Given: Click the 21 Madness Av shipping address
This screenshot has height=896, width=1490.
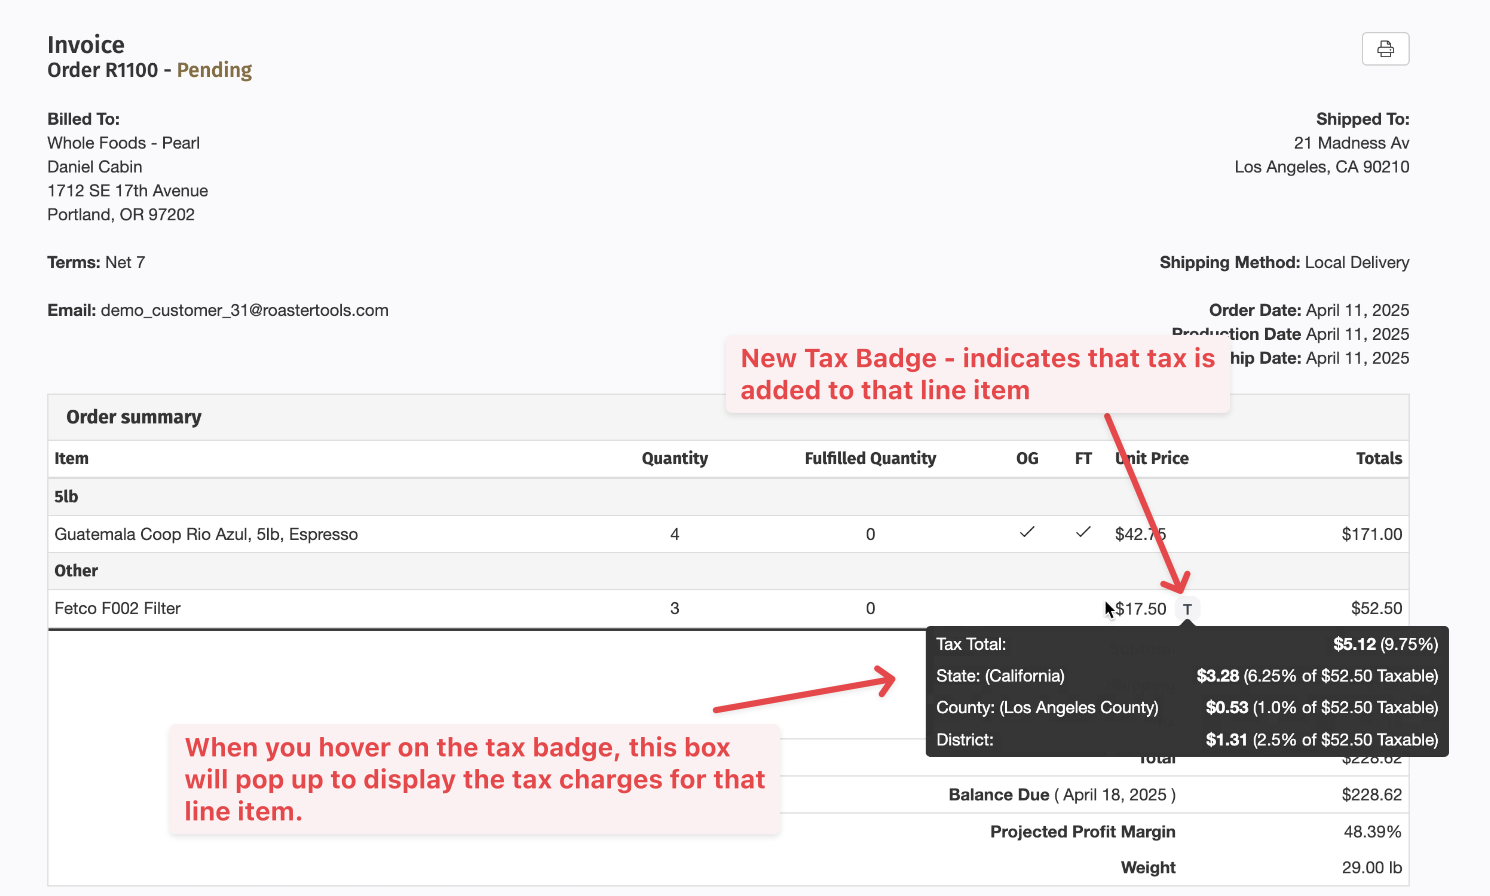Looking at the screenshot, I should (1351, 143).
